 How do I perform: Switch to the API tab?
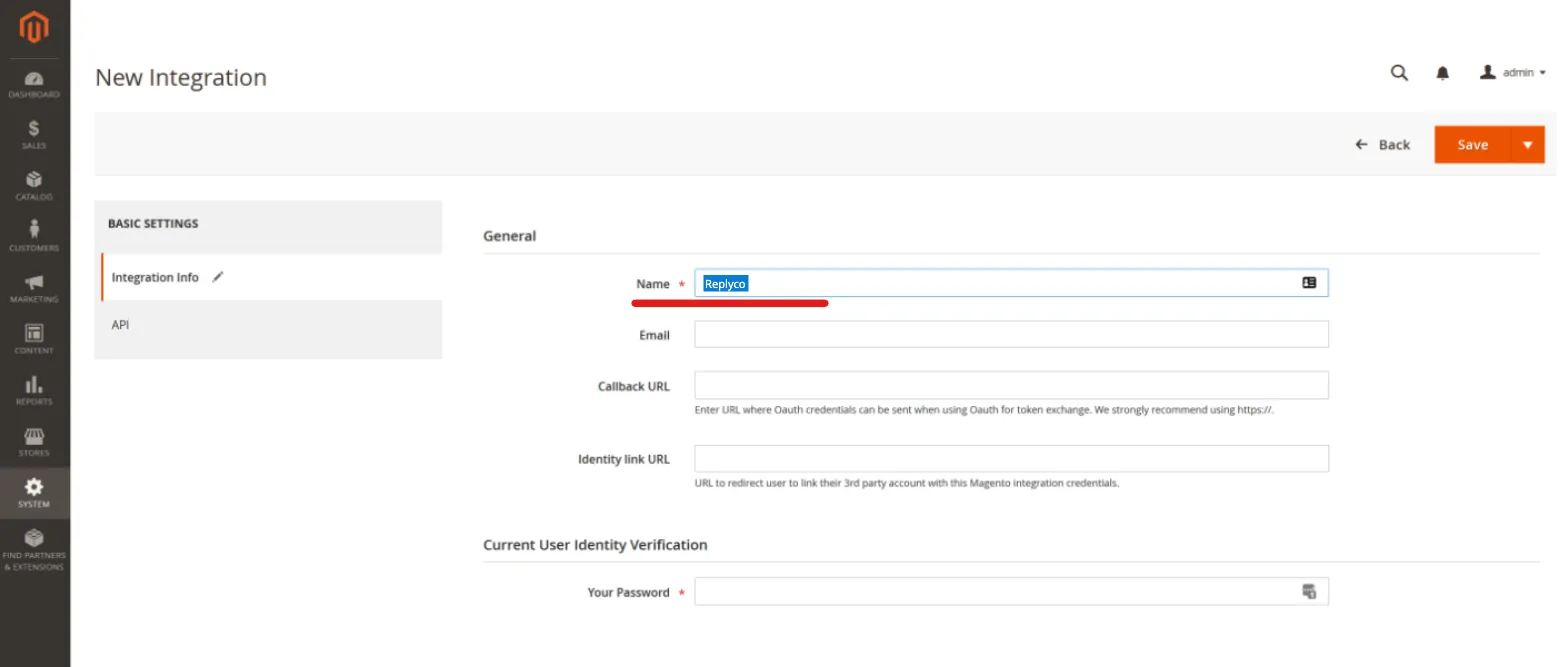[x=268, y=325]
